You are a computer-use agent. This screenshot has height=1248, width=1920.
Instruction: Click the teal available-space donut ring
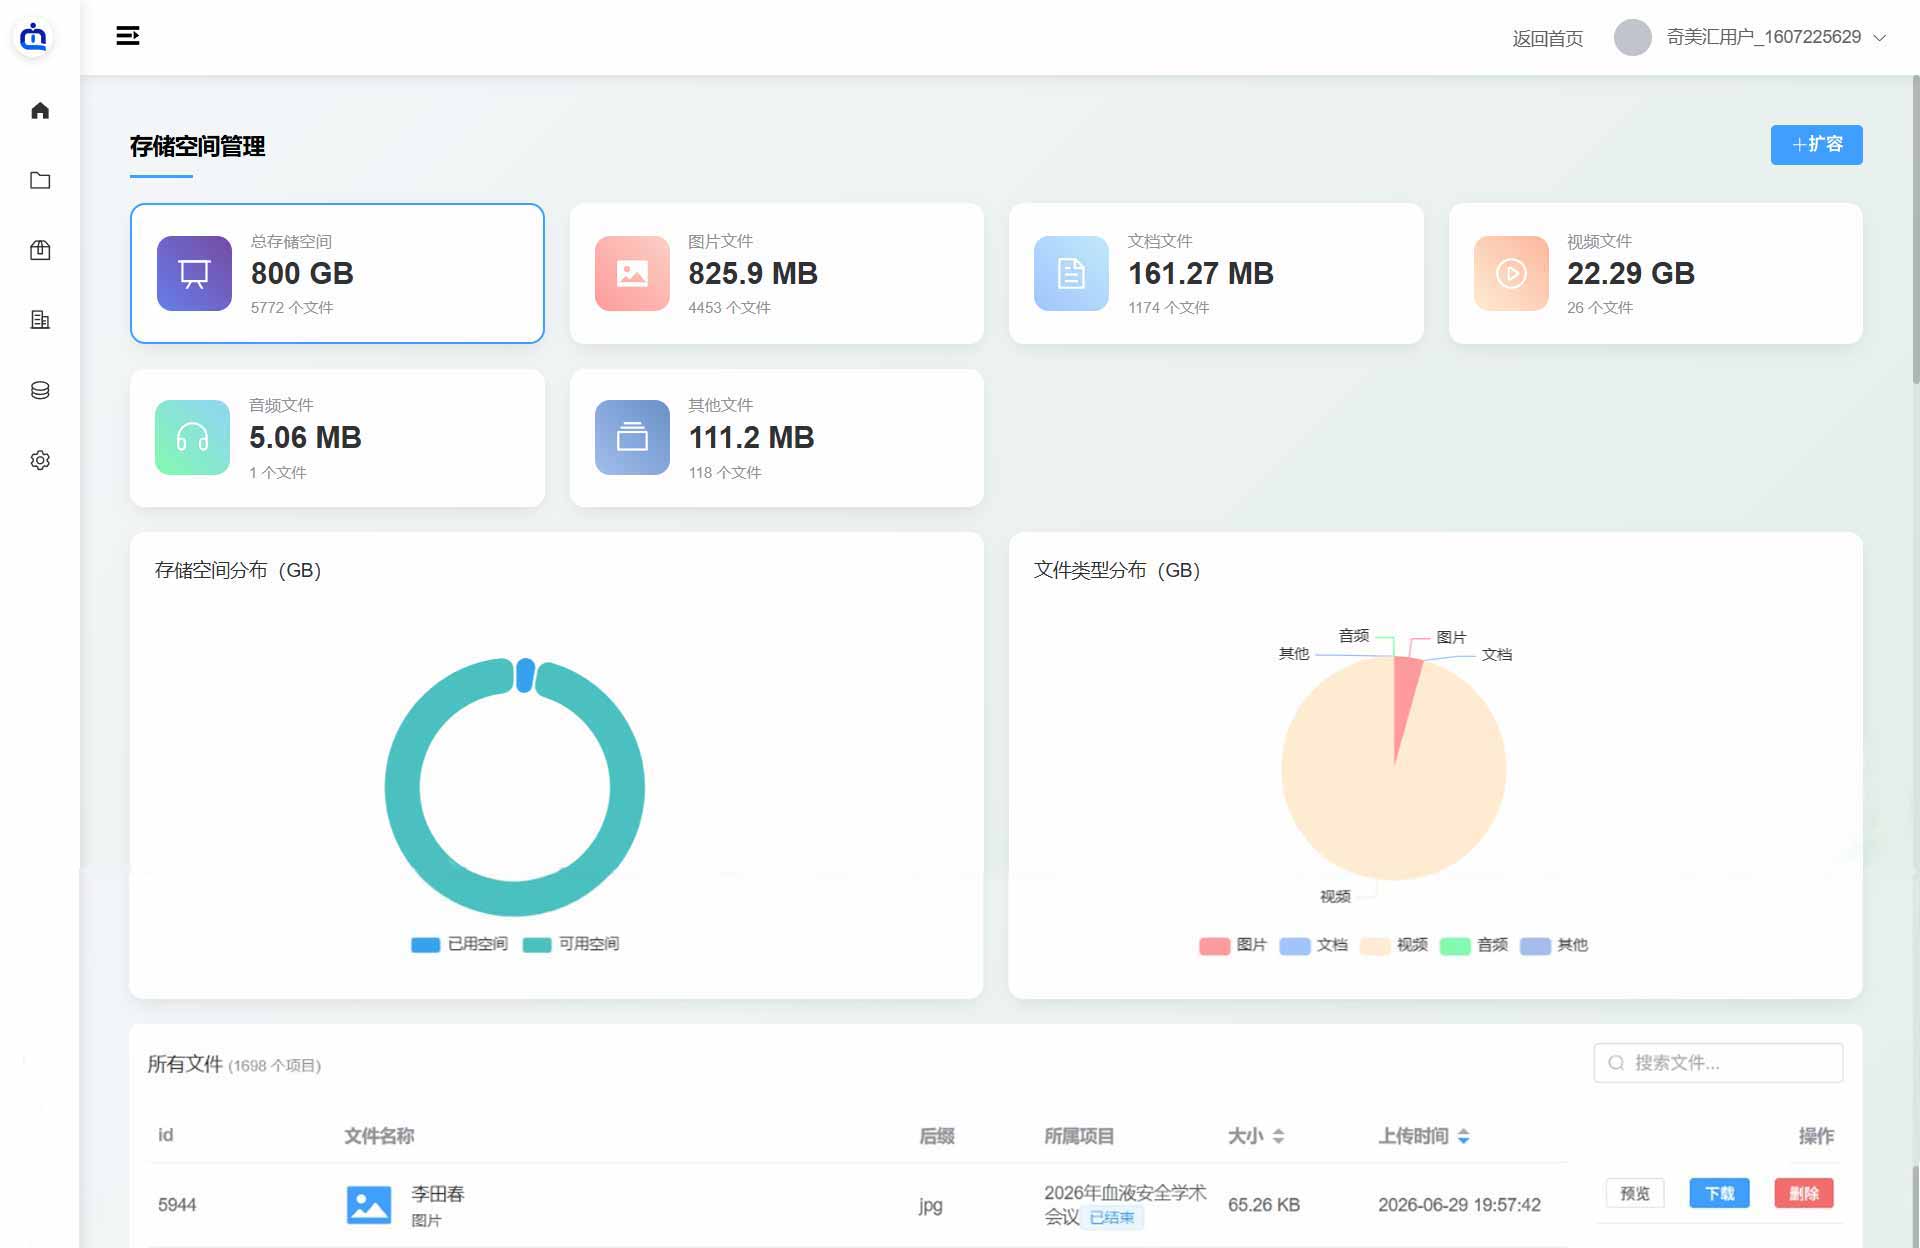pos(515,899)
